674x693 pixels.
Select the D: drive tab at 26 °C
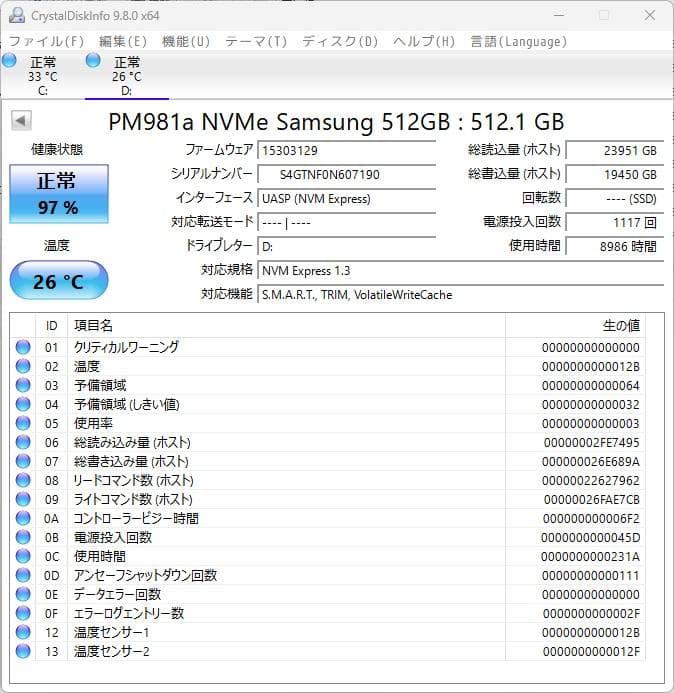(127, 75)
